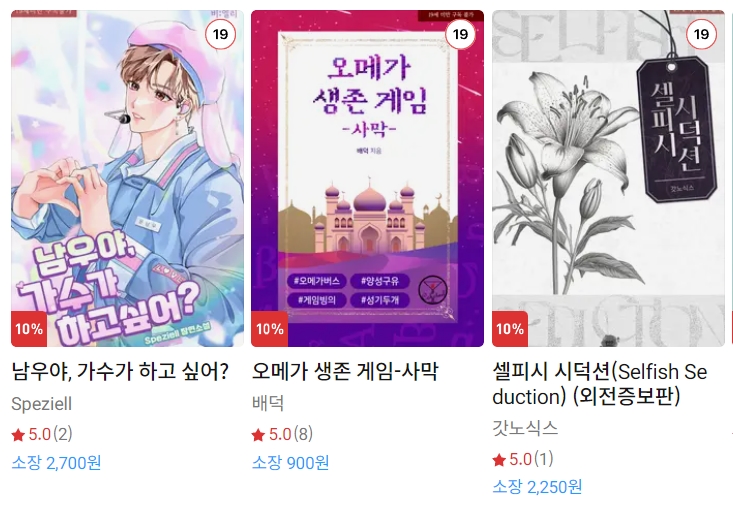This screenshot has height=510, width=733.
Task: Click the red star rating icon under 갓노식스
Action: click(499, 460)
